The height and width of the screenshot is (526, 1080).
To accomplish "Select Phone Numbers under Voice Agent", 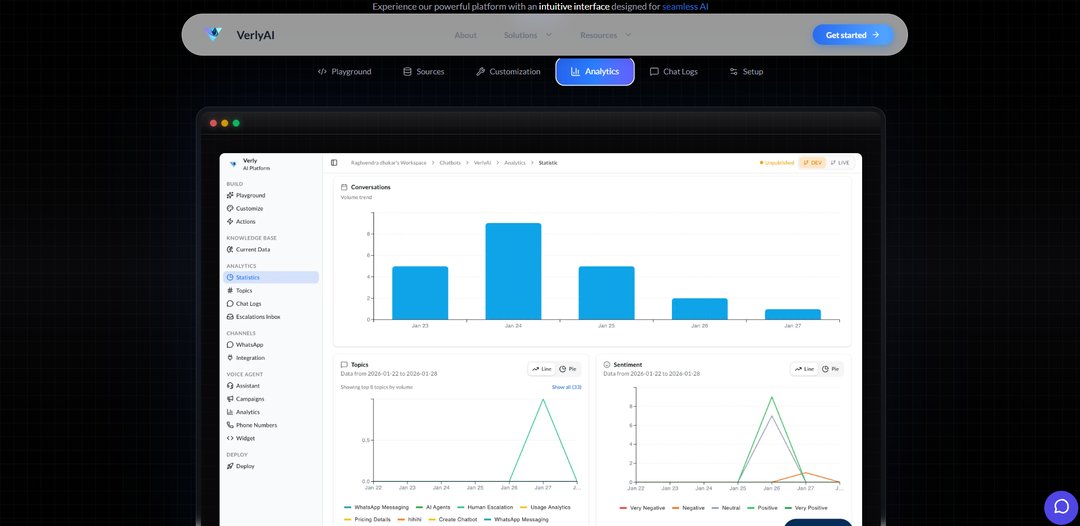I will tap(256, 425).
